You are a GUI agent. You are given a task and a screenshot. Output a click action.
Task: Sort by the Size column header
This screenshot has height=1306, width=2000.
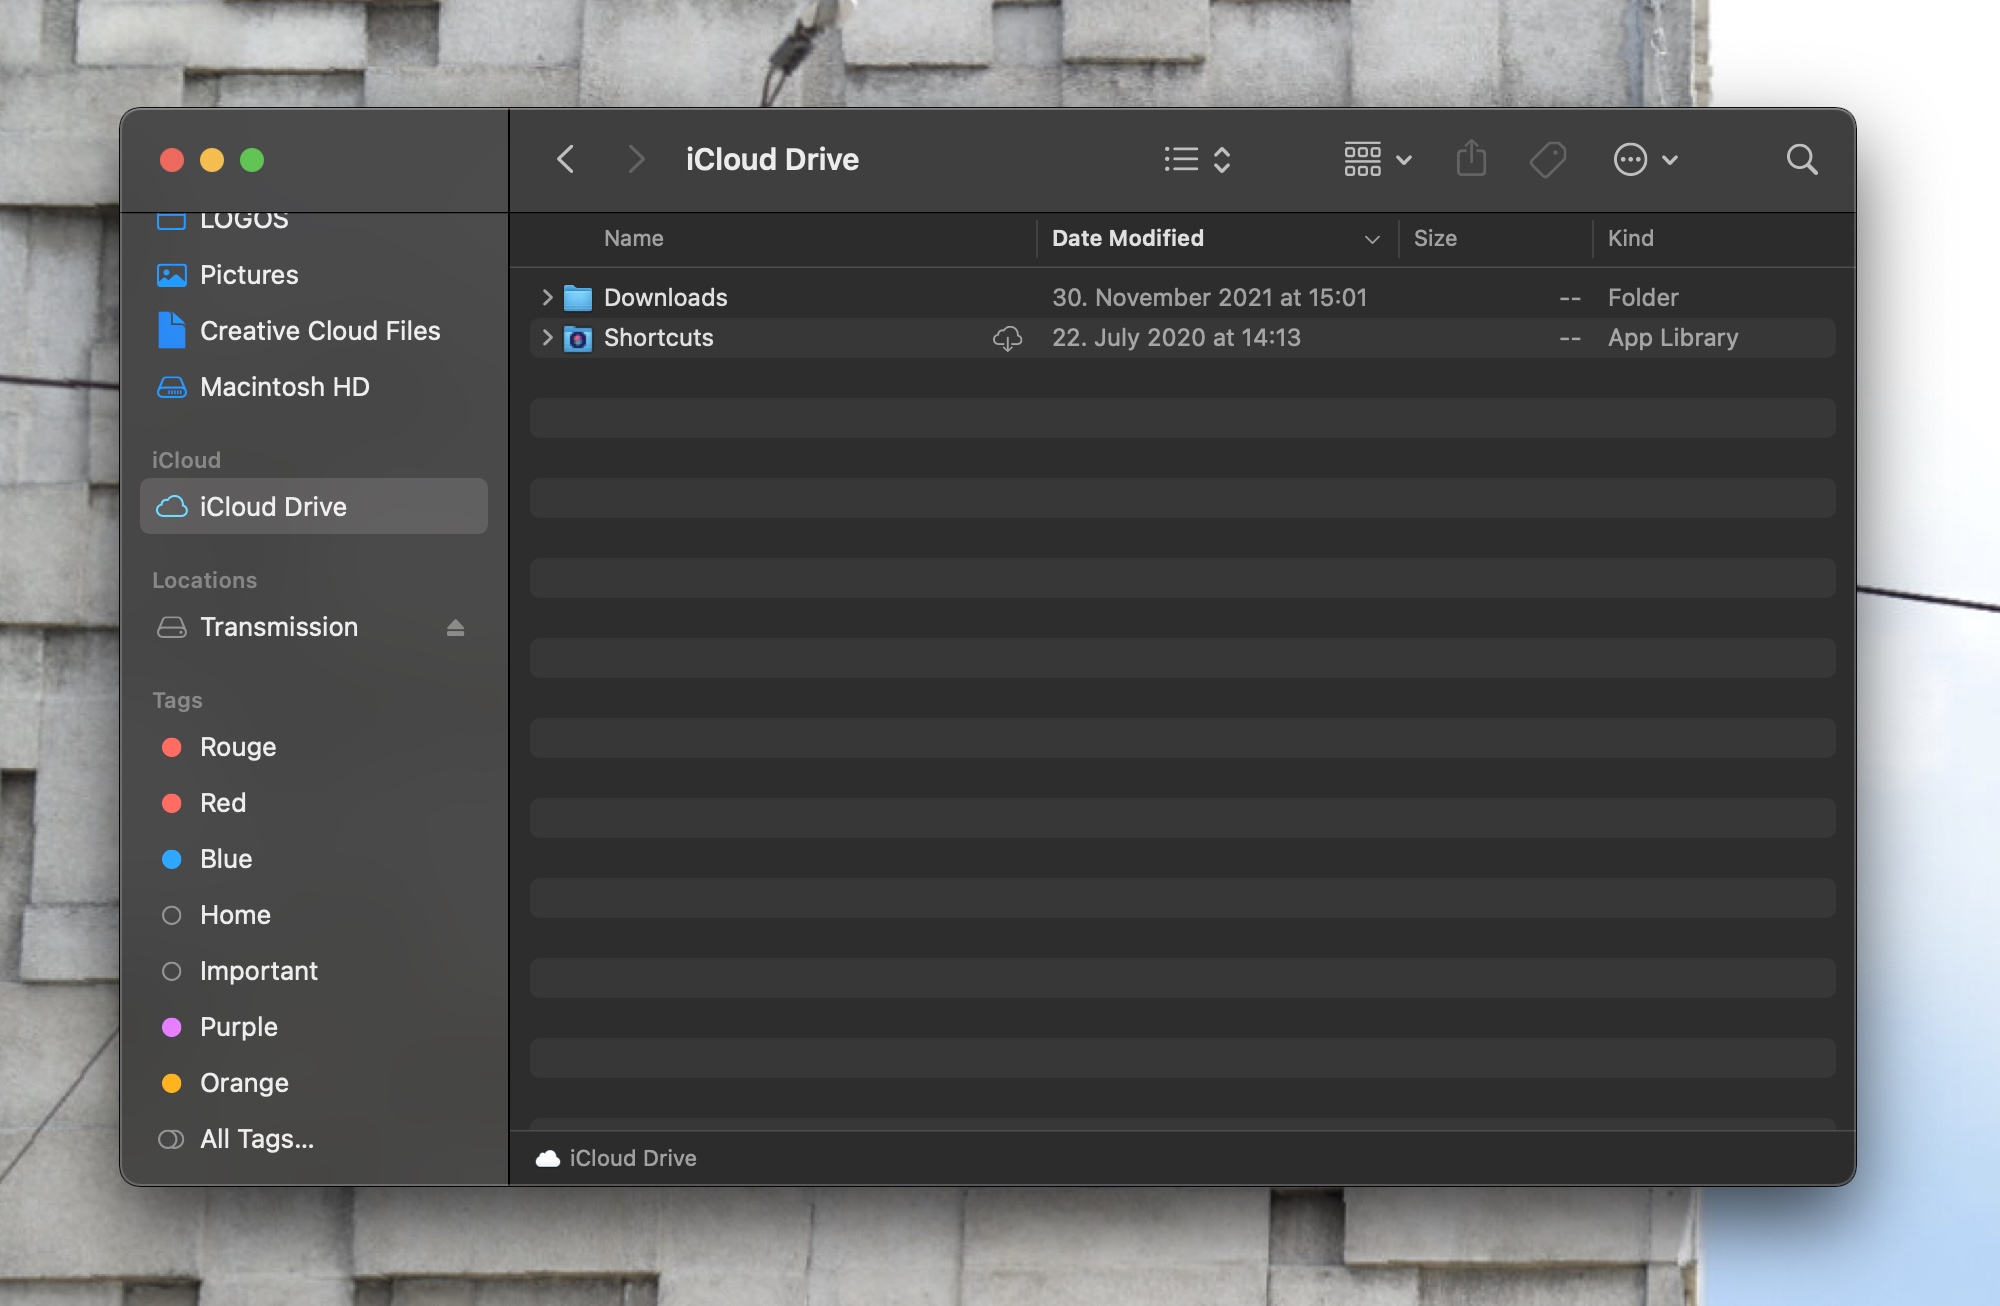tap(1435, 238)
